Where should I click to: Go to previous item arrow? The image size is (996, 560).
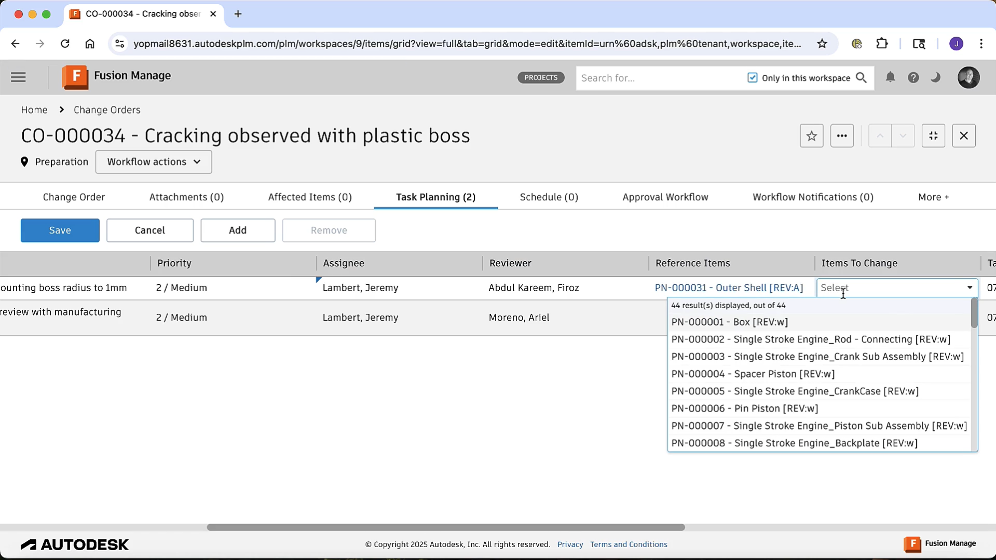[880, 136]
